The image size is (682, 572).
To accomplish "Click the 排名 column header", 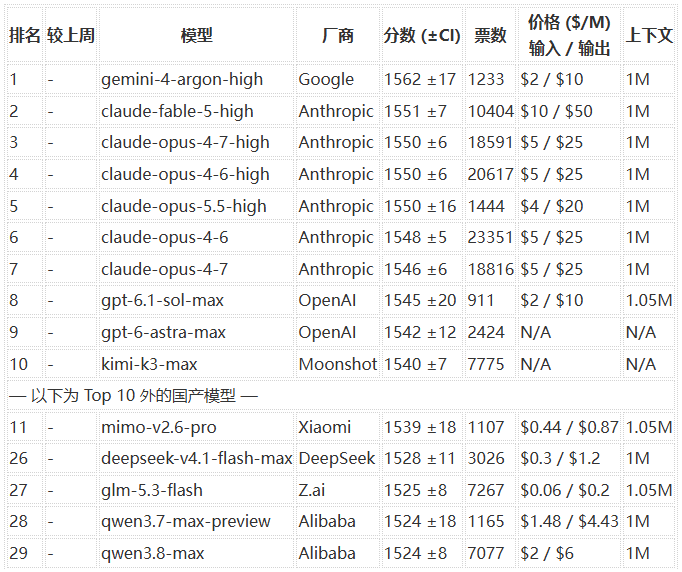I will (x=25, y=35).
